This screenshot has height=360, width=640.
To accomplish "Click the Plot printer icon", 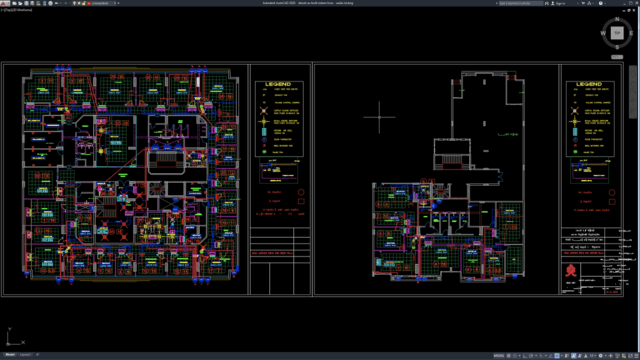I will (51, 3).
